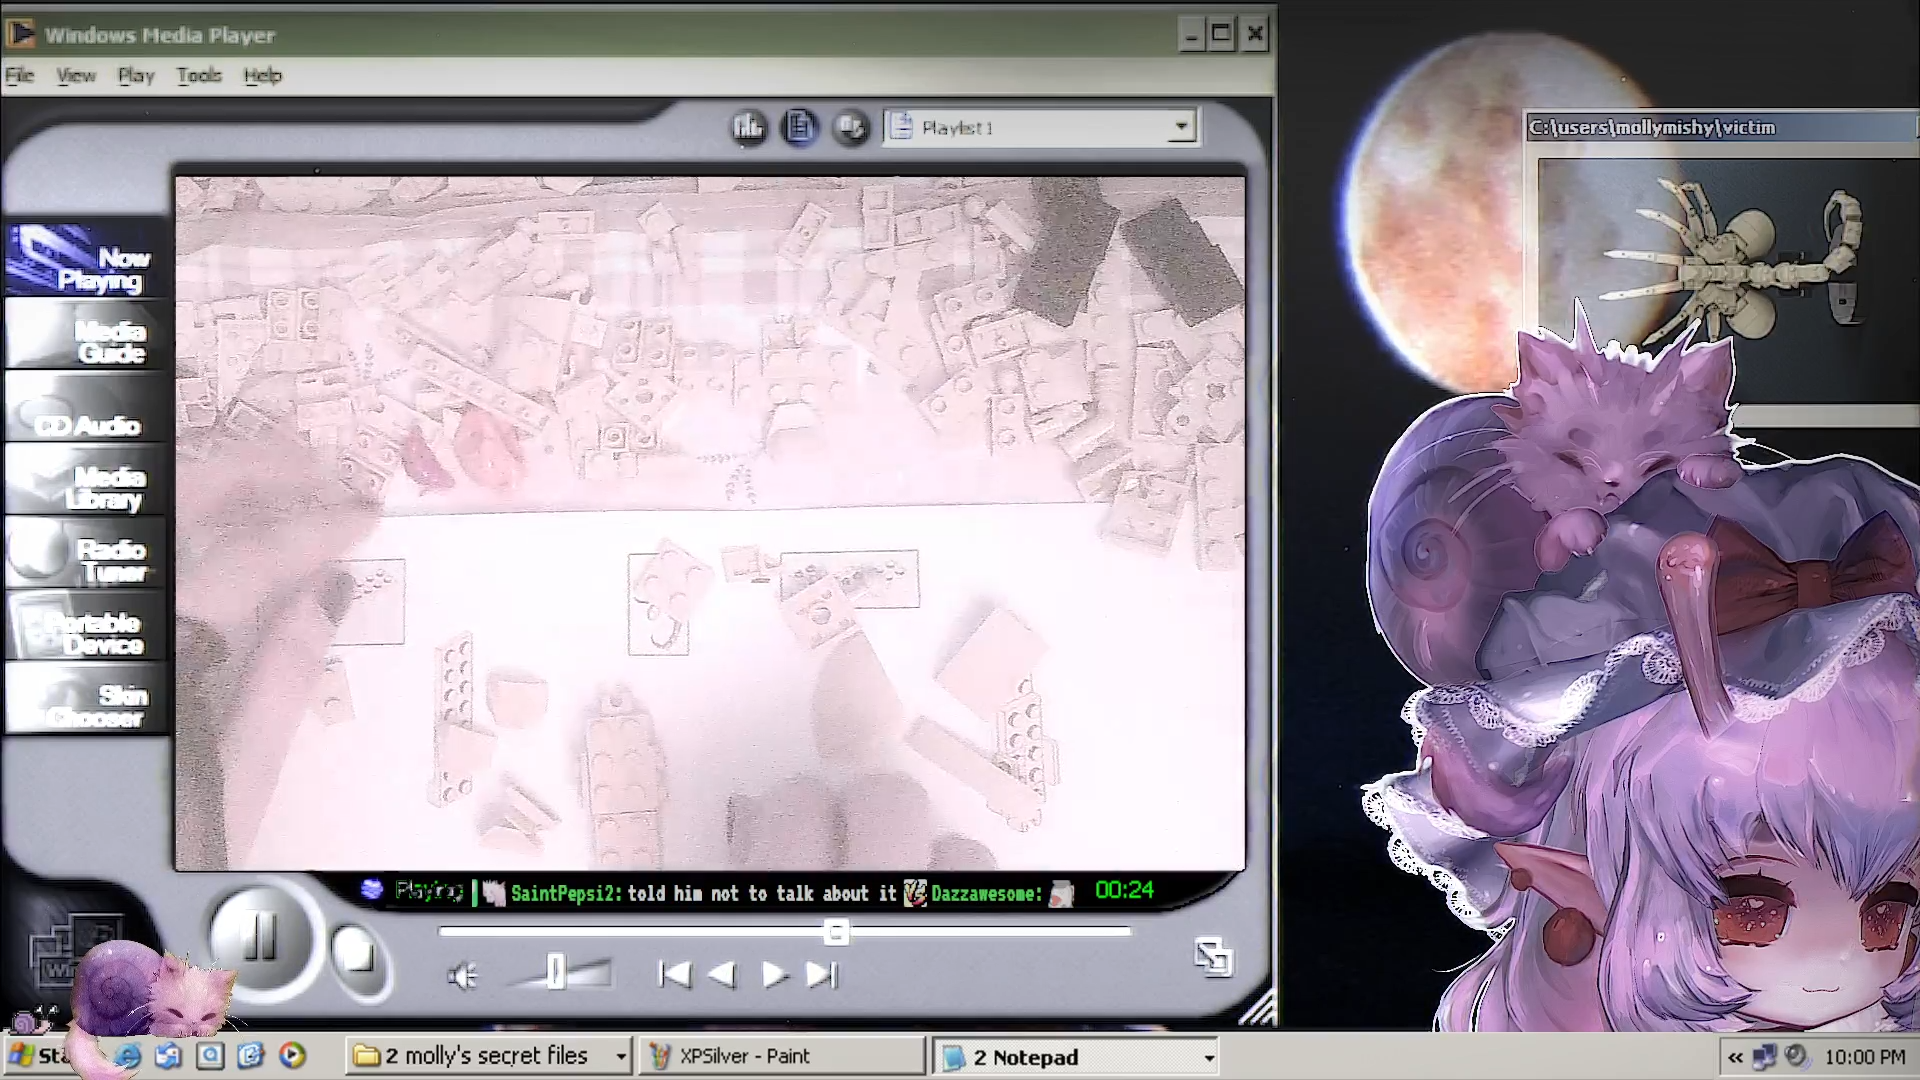Click the 10:00 PM clock
1920x1080 pixels.
pyautogui.click(x=1865, y=1057)
